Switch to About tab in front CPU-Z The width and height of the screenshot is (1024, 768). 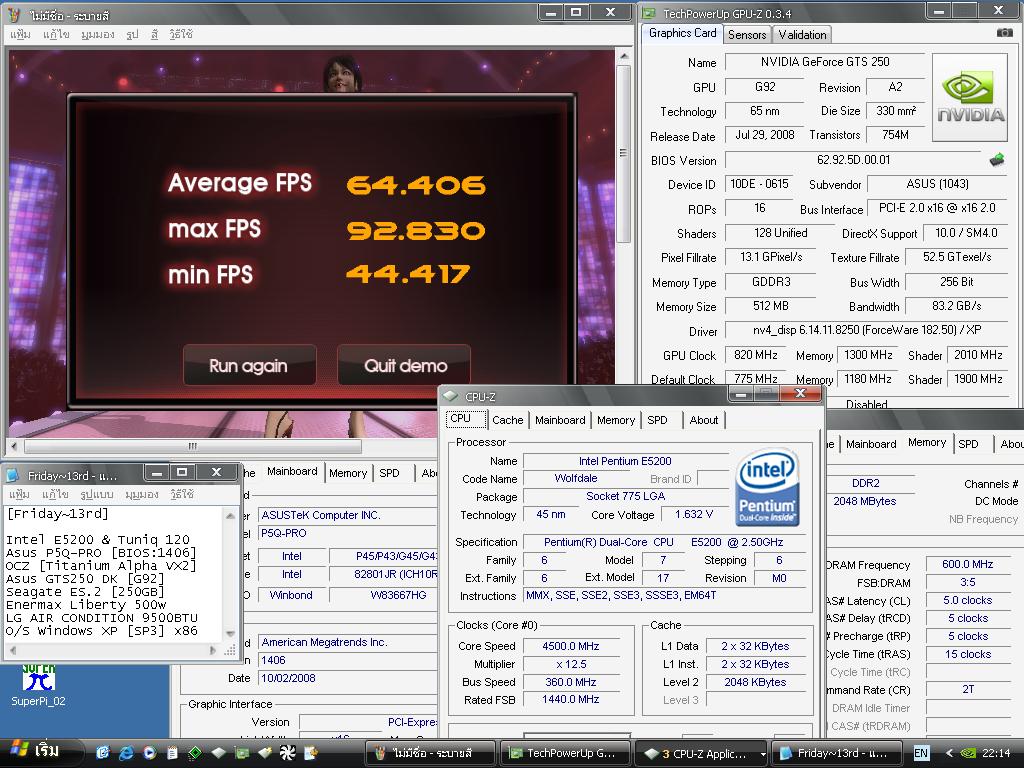click(x=703, y=420)
